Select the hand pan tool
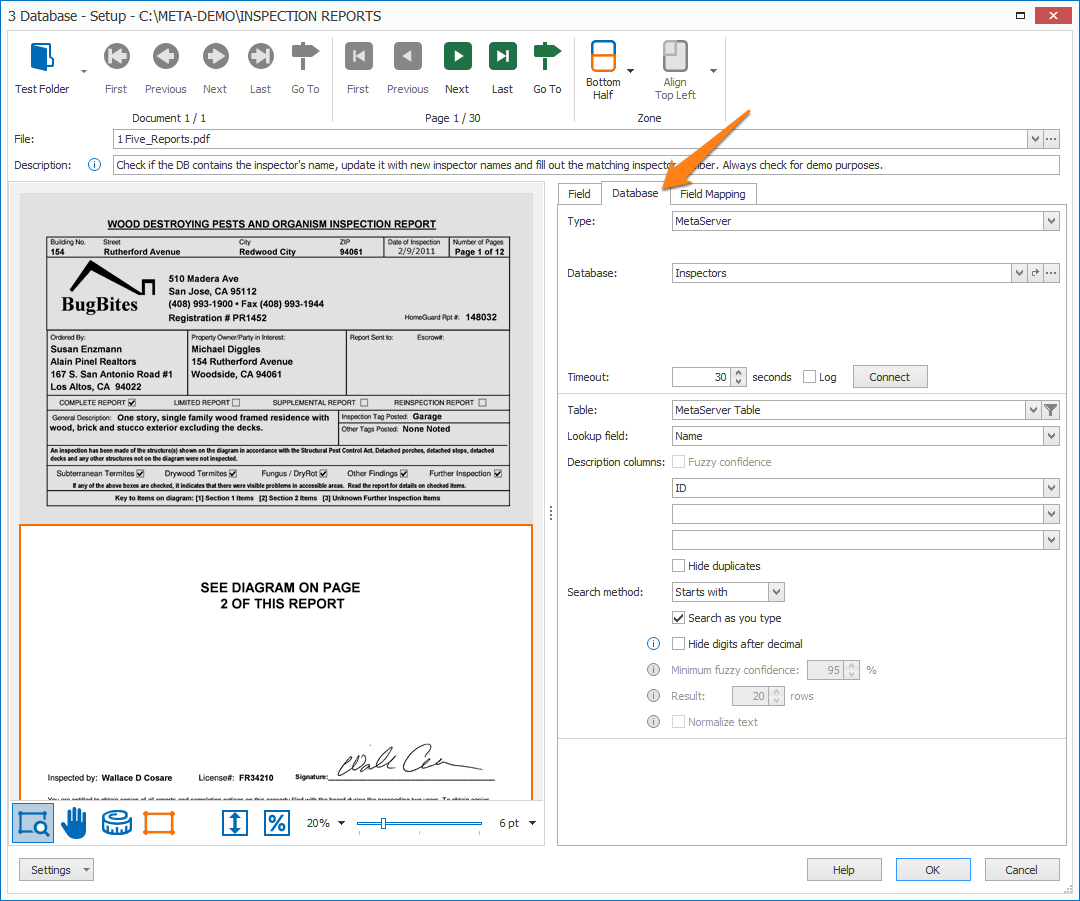Screen dimensions: 1080x901 [74, 823]
